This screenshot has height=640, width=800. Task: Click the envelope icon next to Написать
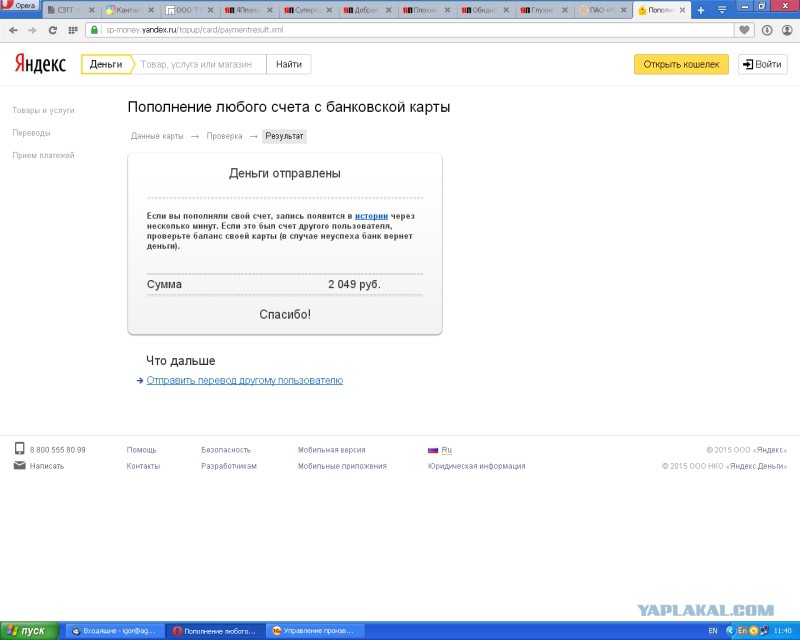click(19, 465)
